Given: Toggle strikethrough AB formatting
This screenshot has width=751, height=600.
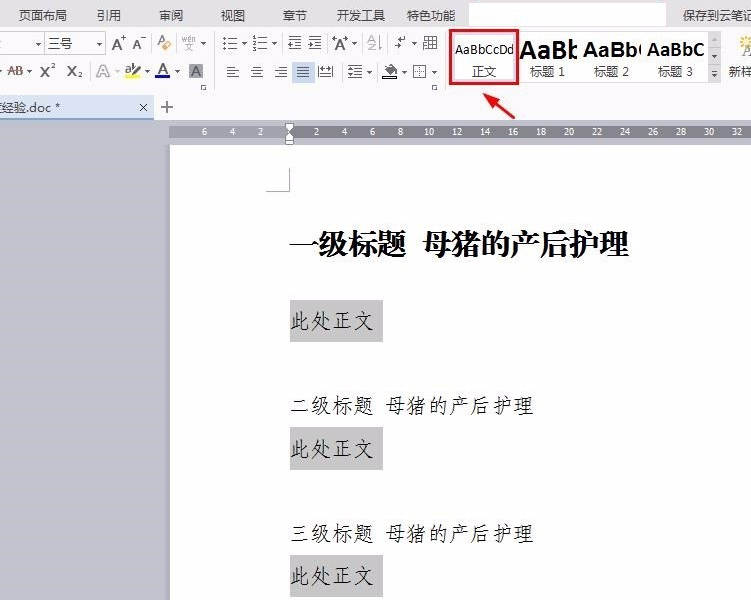Looking at the screenshot, I should click(x=15, y=71).
